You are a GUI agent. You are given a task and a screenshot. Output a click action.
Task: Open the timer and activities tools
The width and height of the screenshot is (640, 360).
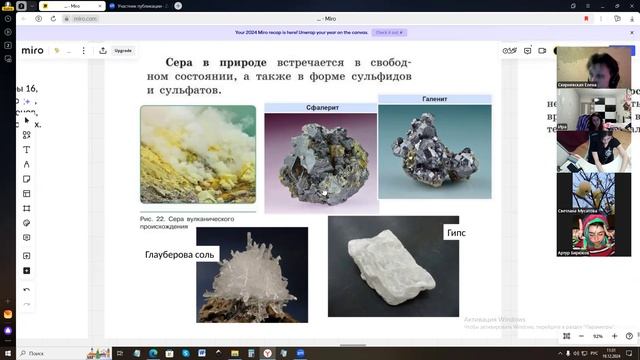click(509, 51)
